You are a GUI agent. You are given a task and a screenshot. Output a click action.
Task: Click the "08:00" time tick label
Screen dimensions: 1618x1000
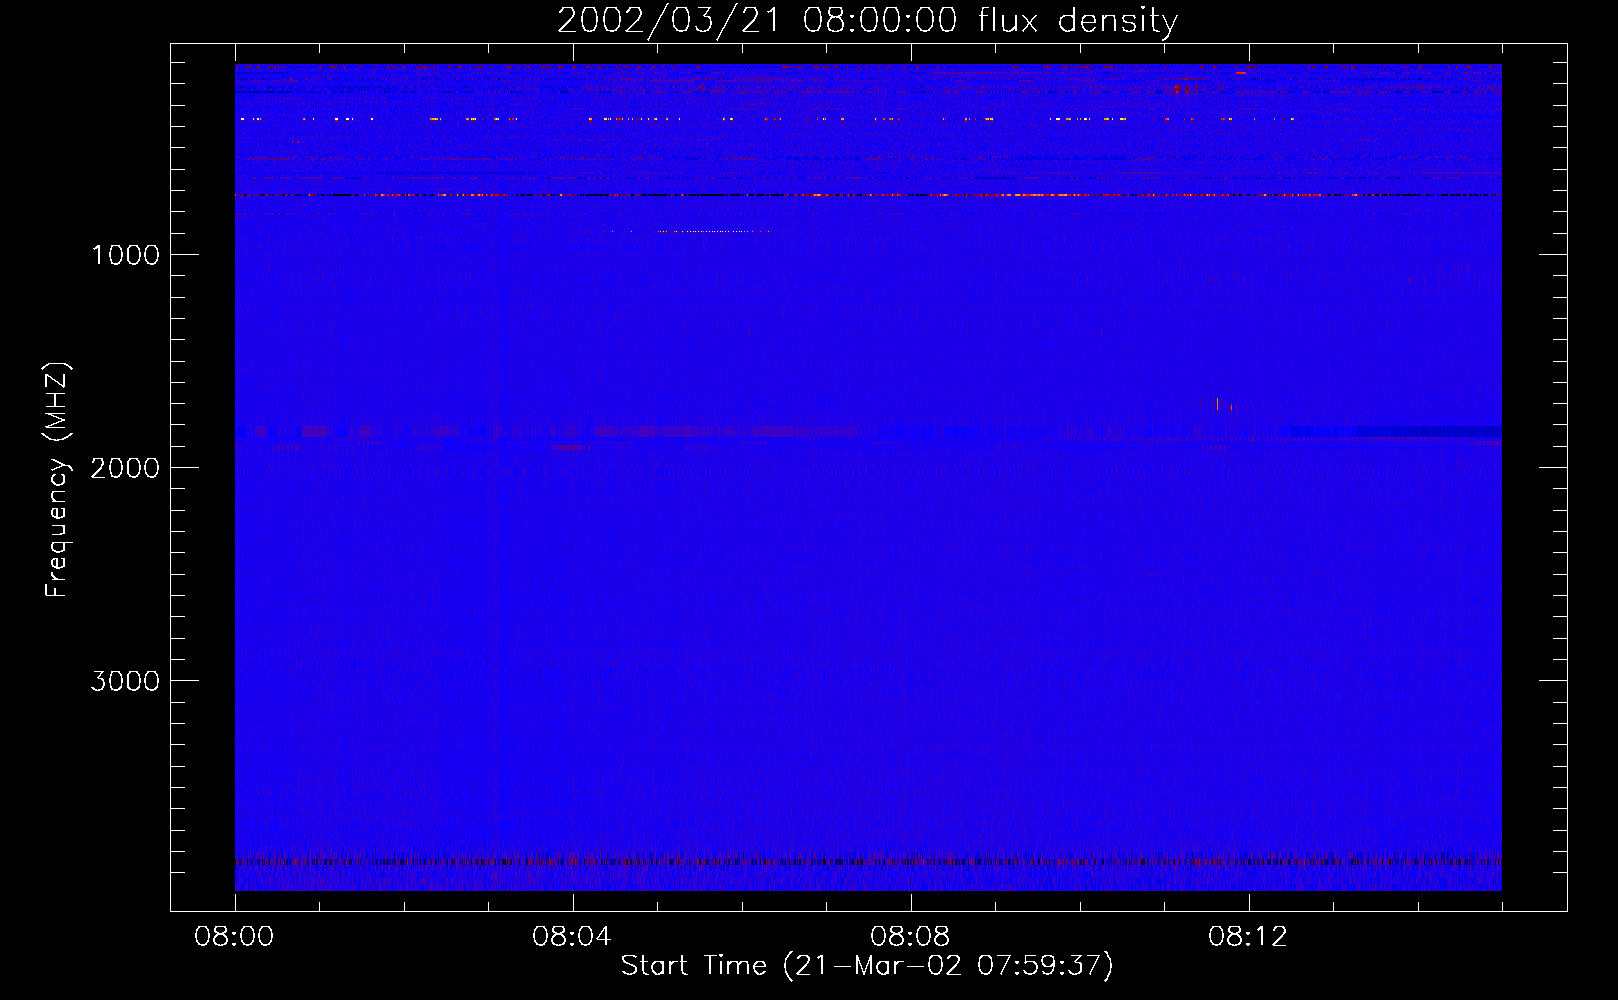[x=234, y=937]
